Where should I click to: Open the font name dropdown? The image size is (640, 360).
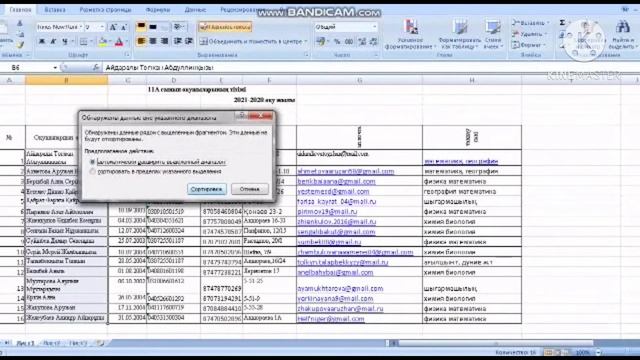click(81, 27)
